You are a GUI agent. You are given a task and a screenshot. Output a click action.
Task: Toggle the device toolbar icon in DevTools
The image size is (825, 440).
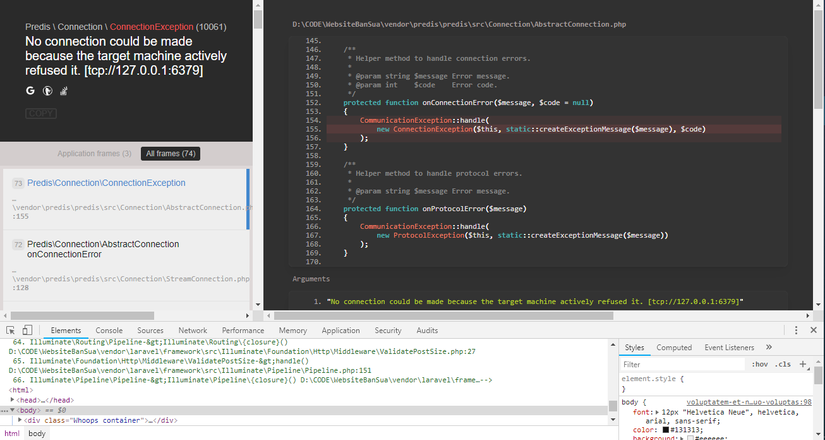[28, 330]
